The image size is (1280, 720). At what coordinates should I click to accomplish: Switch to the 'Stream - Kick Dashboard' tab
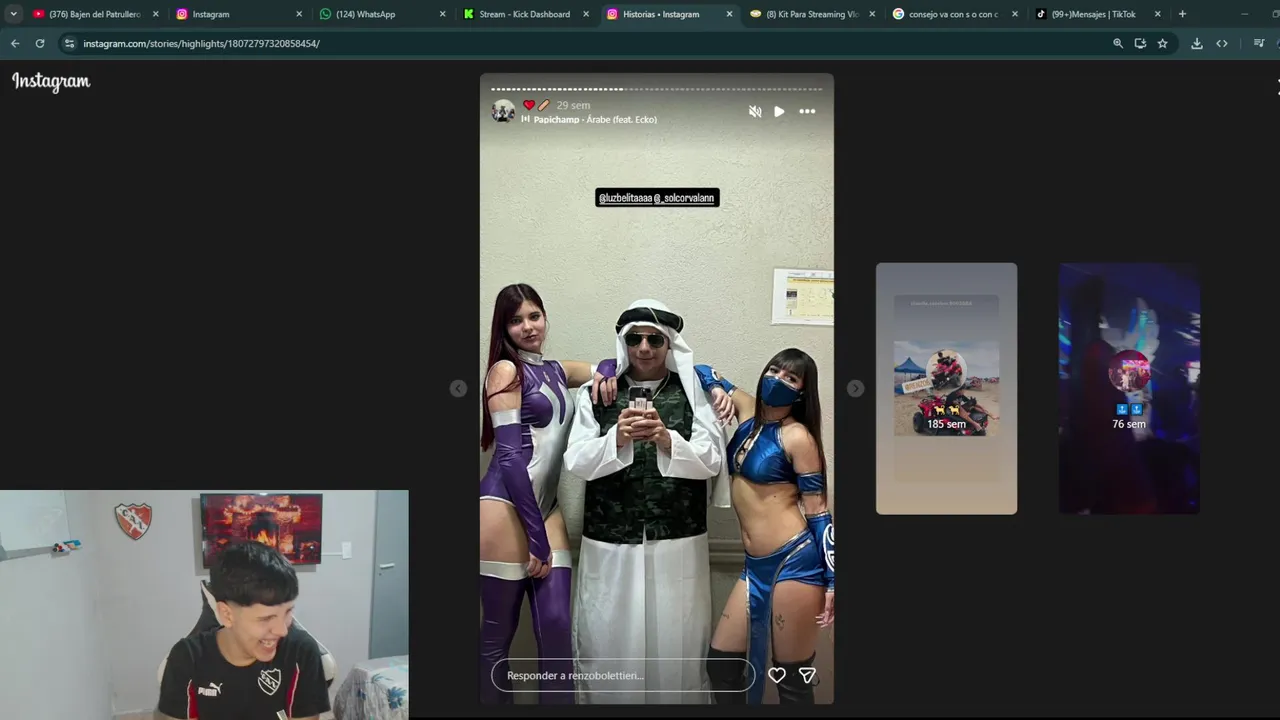526,14
